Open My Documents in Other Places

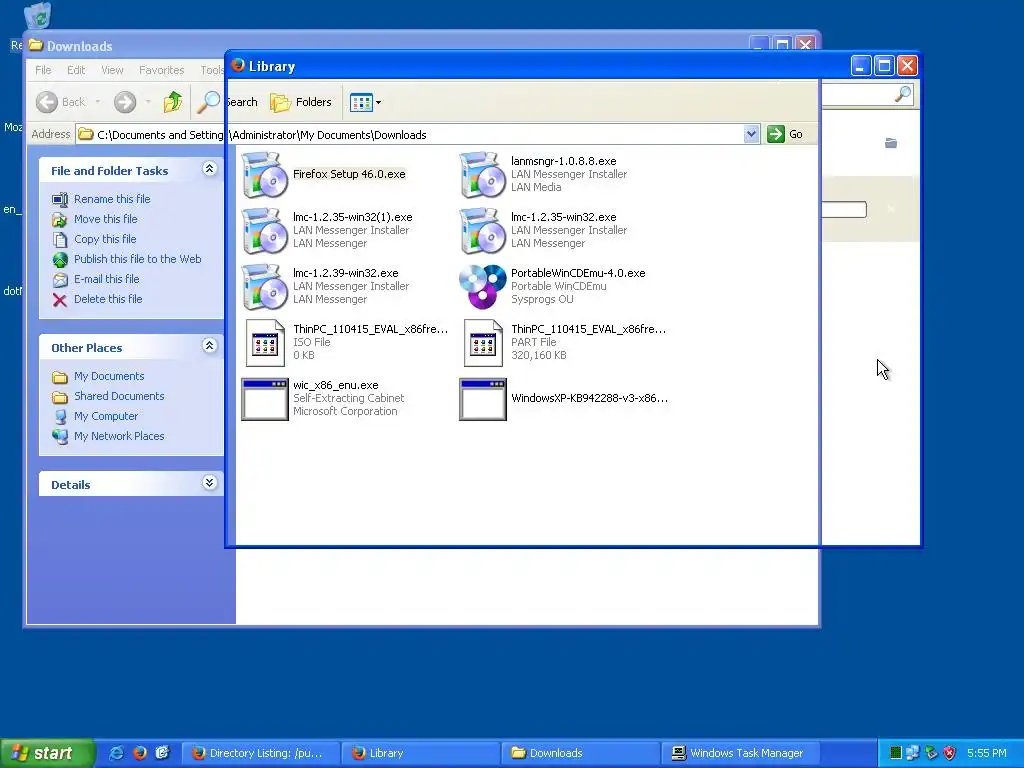[x=109, y=376]
